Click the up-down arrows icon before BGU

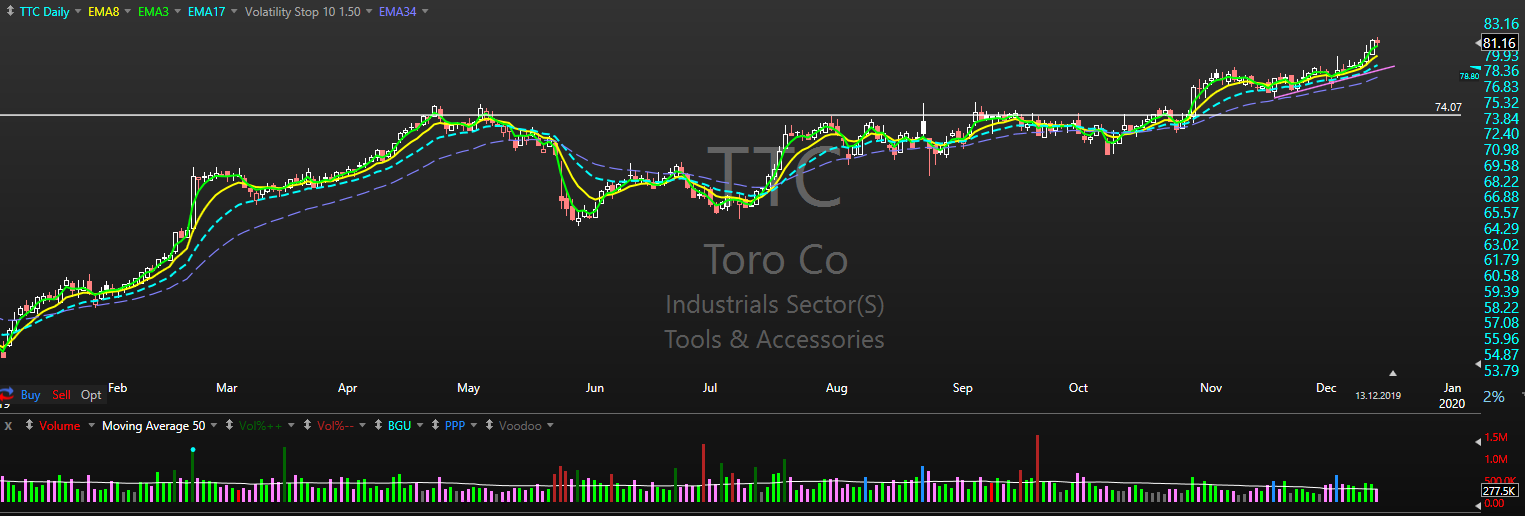point(378,426)
